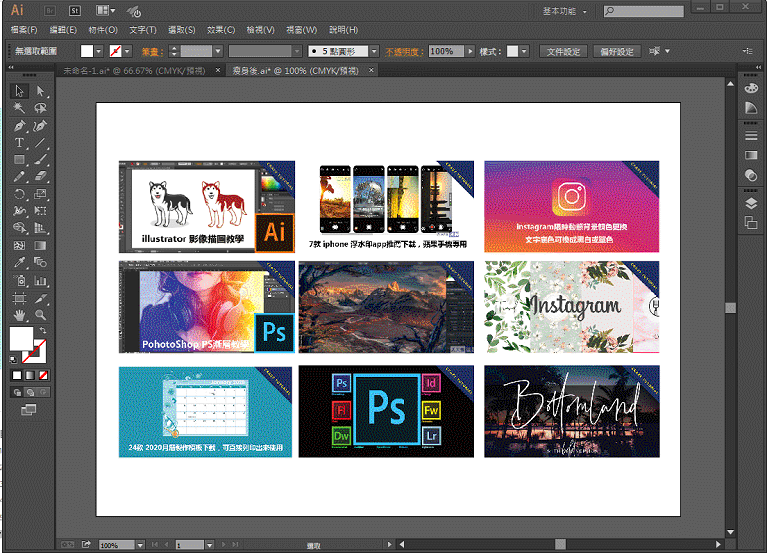Select the Free Transform tool
The width and height of the screenshot is (767, 553).
tap(40, 211)
